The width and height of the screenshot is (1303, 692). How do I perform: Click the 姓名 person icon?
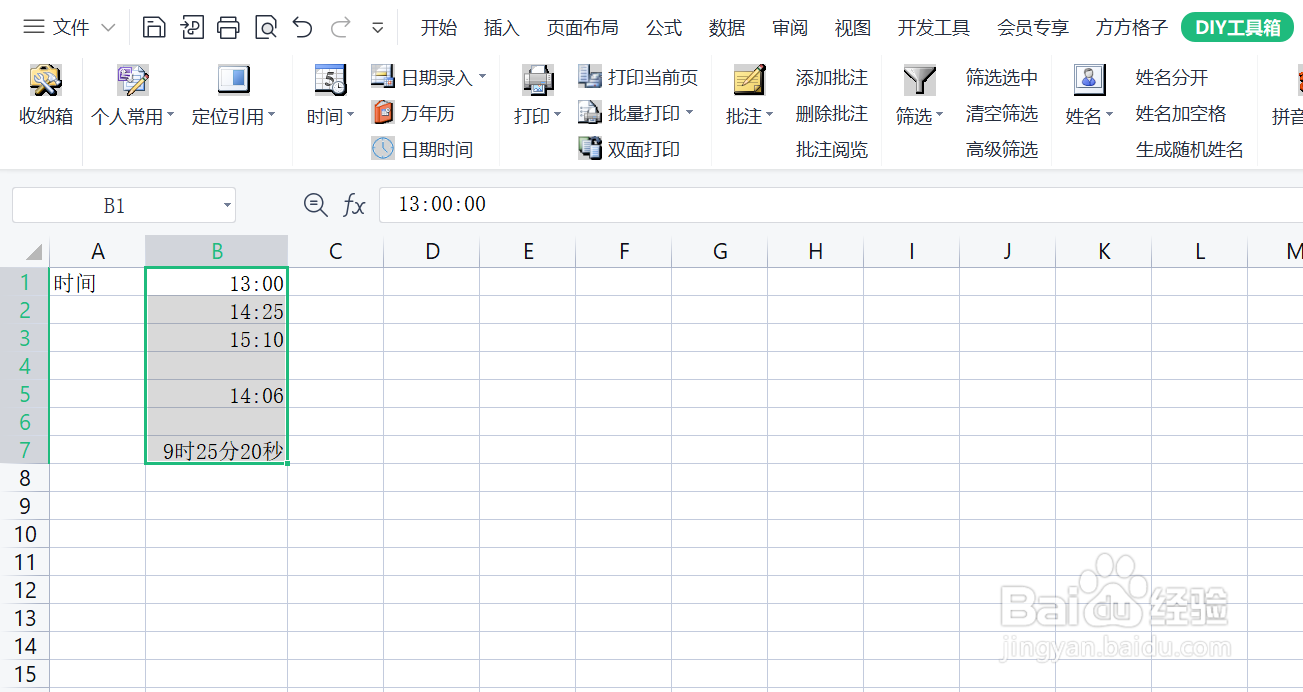click(1089, 79)
